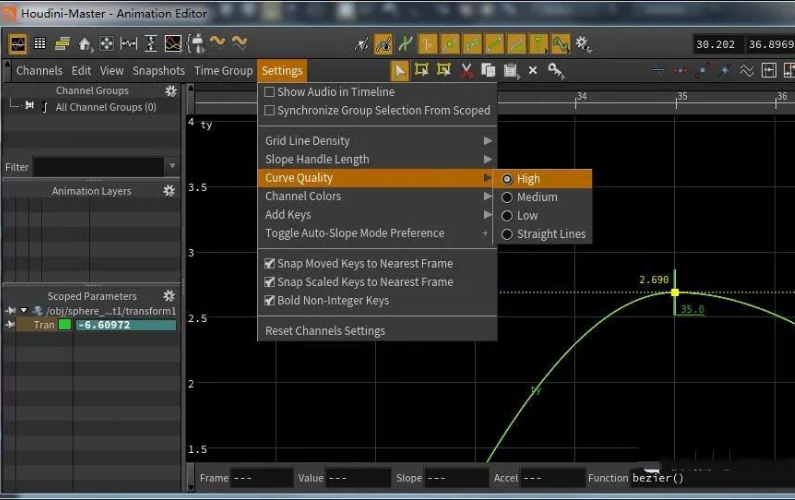Click the key icon to add keyframe
Image resolution: width=795 pixels, height=500 pixels.
click(x=556, y=70)
